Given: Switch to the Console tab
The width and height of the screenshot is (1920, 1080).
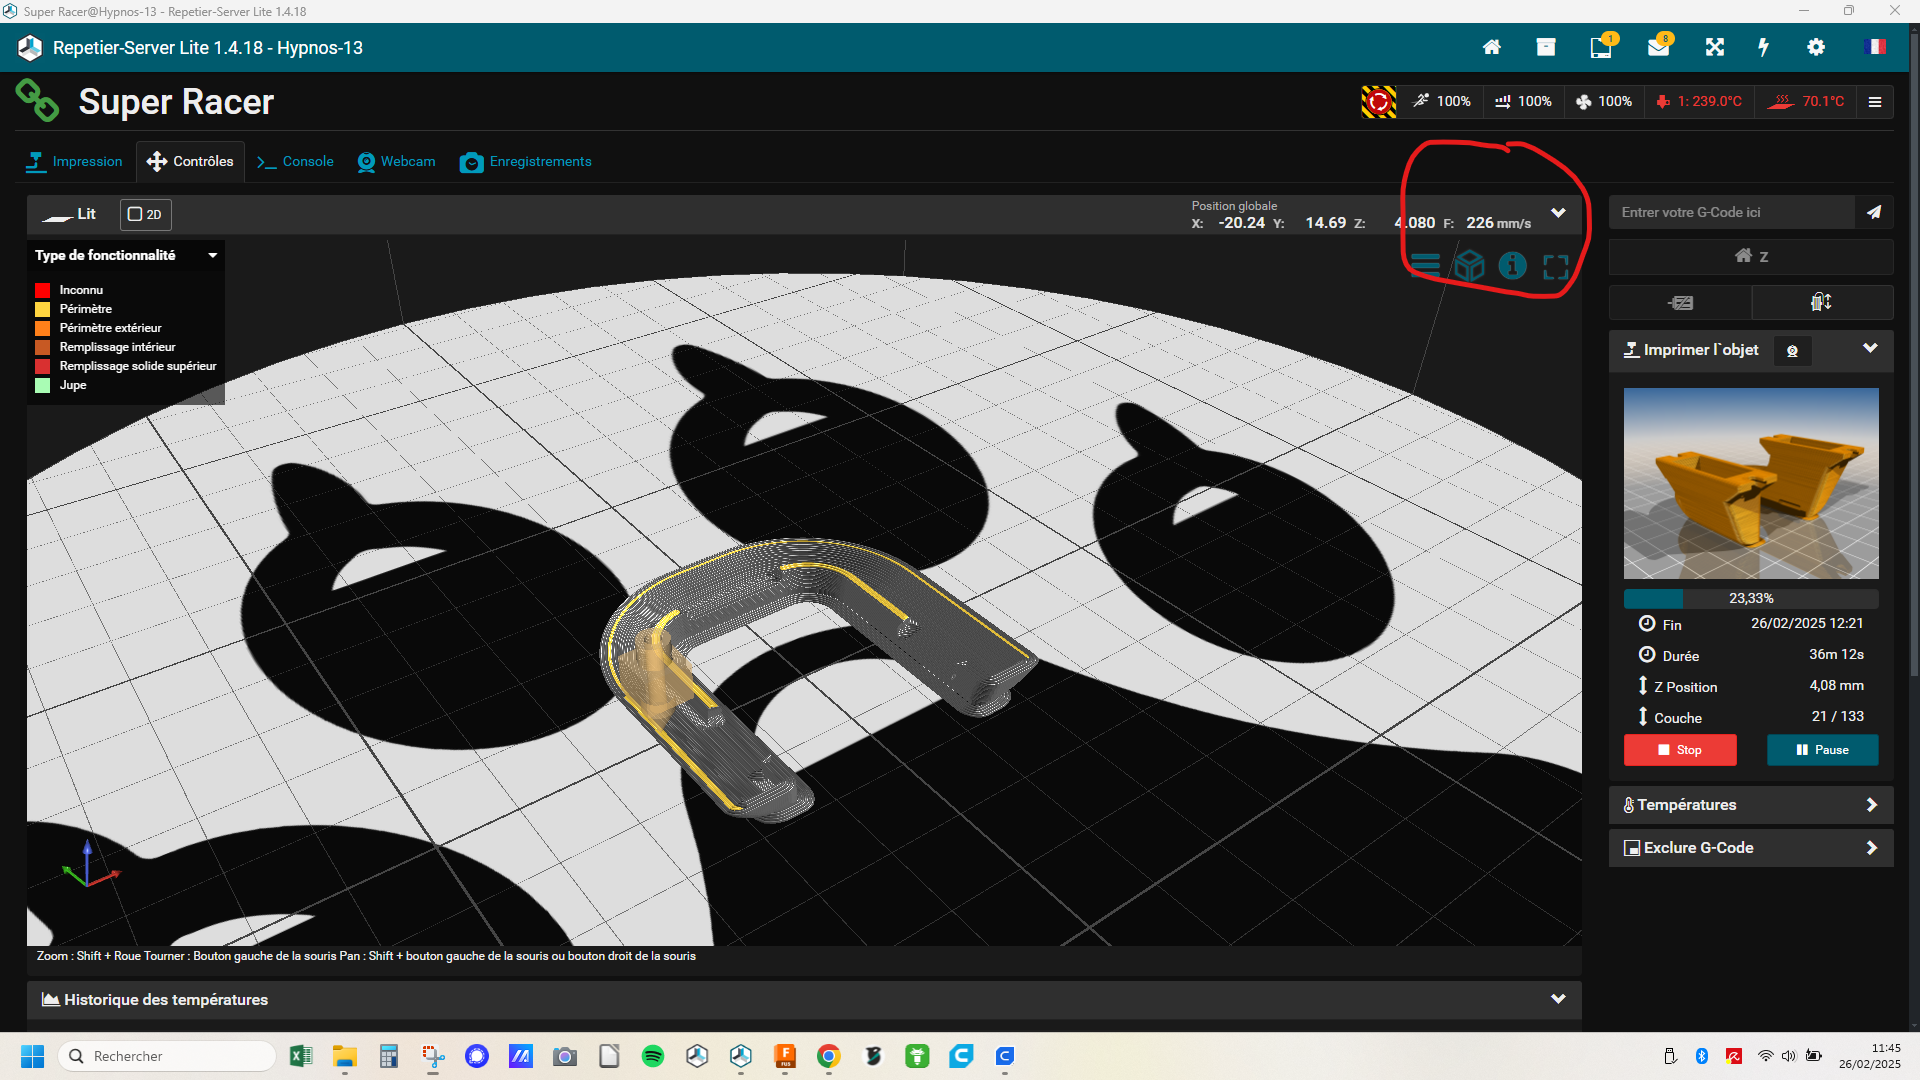Looking at the screenshot, I should pos(295,161).
